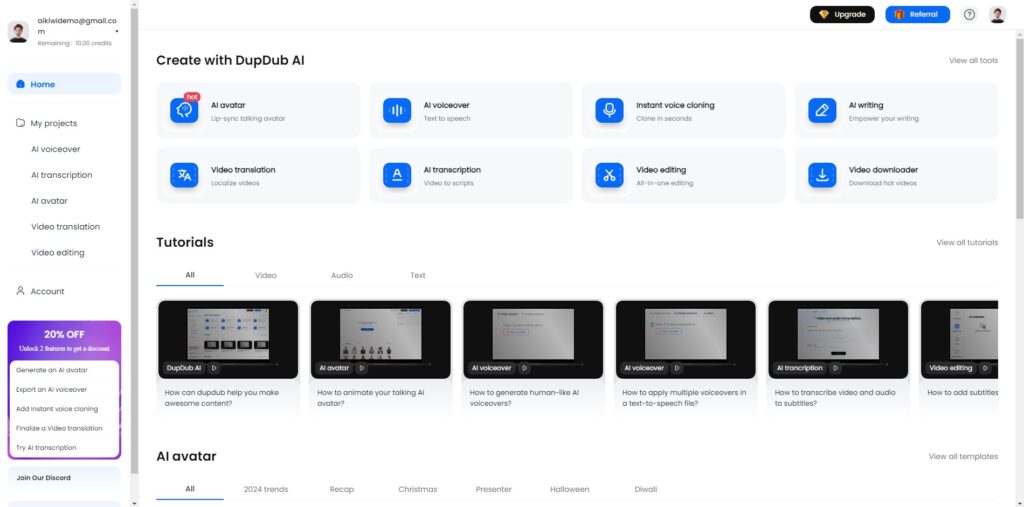Open AI voiceover in sidebar
Screen dimensions: 1024x507
click(56, 149)
